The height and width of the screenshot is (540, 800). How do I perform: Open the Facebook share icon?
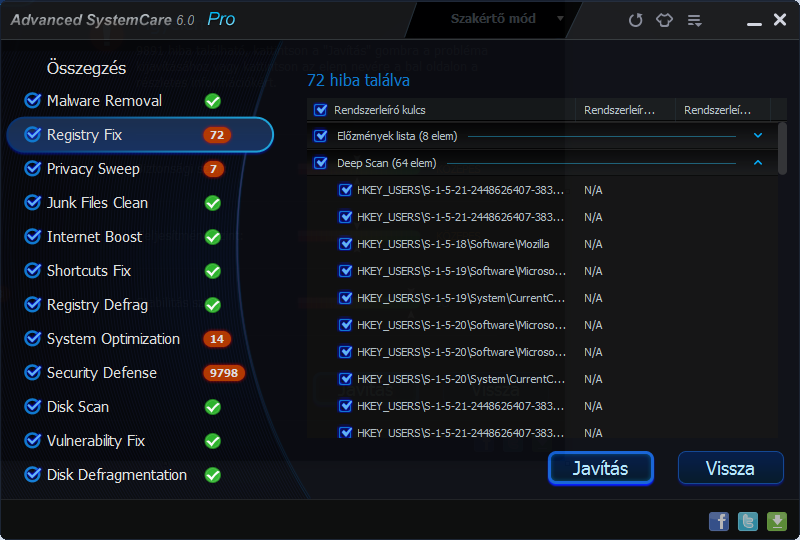tap(719, 521)
